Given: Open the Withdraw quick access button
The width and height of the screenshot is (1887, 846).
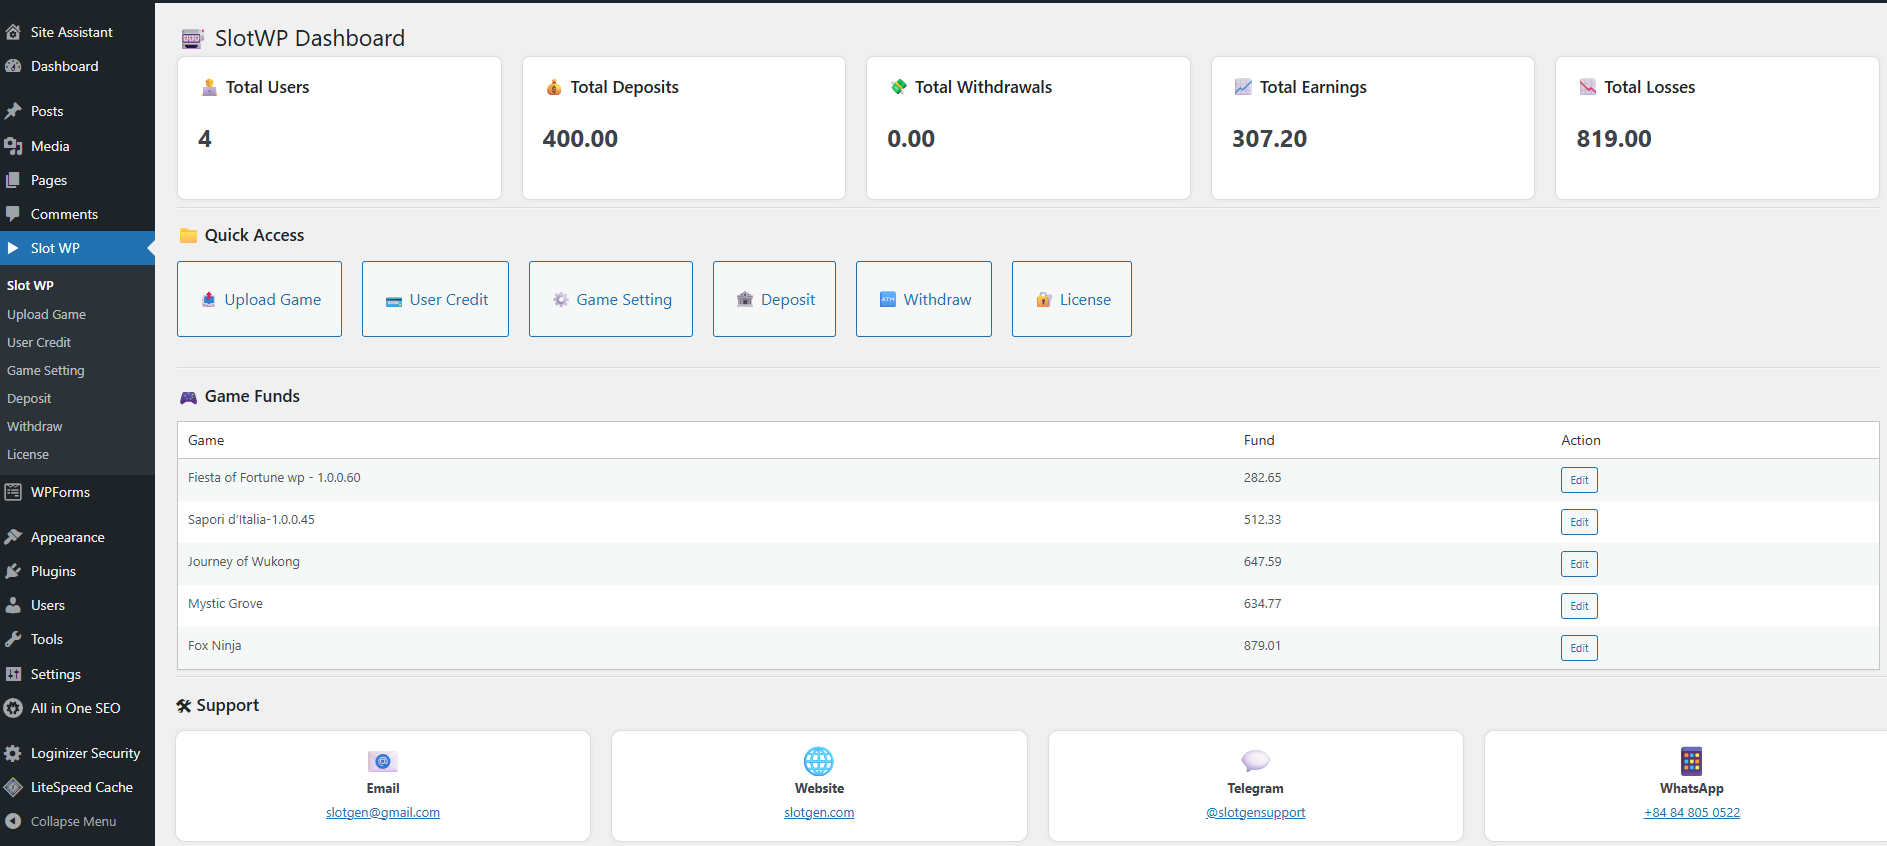Looking at the screenshot, I should 924,299.
